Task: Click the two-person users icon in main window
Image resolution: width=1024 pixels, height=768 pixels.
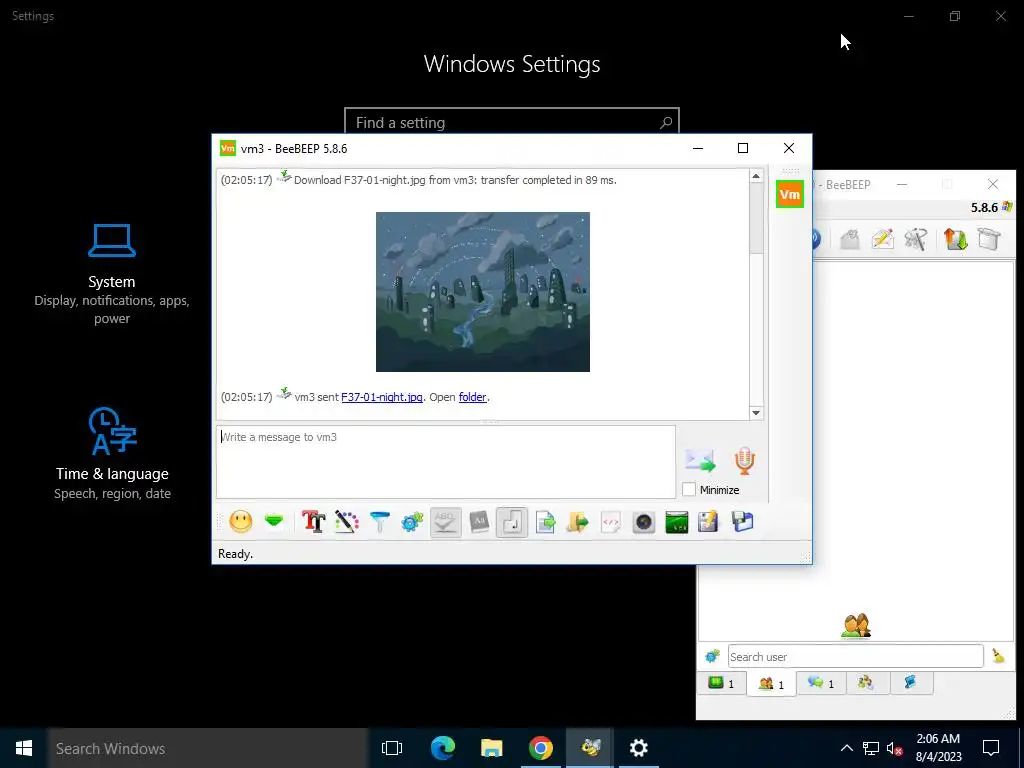Action: click(856, 626)
